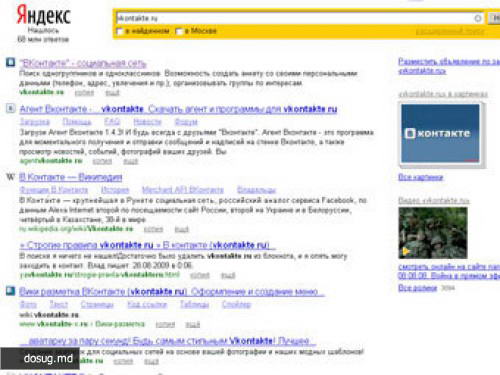The image size is (500, 375).
Task: Open the 'История' sitelink
Action: (115, 190)
